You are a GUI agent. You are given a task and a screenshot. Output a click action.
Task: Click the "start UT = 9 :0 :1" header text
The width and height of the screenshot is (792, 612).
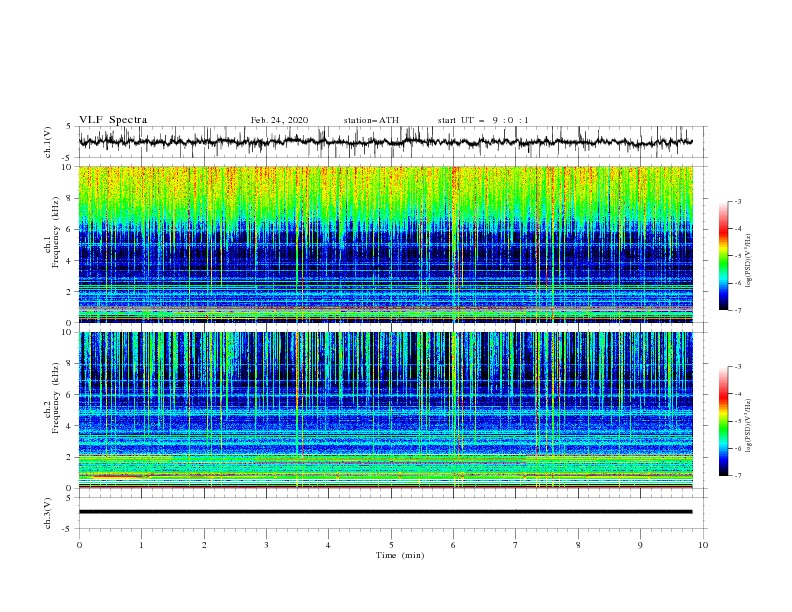coord(483,120)
